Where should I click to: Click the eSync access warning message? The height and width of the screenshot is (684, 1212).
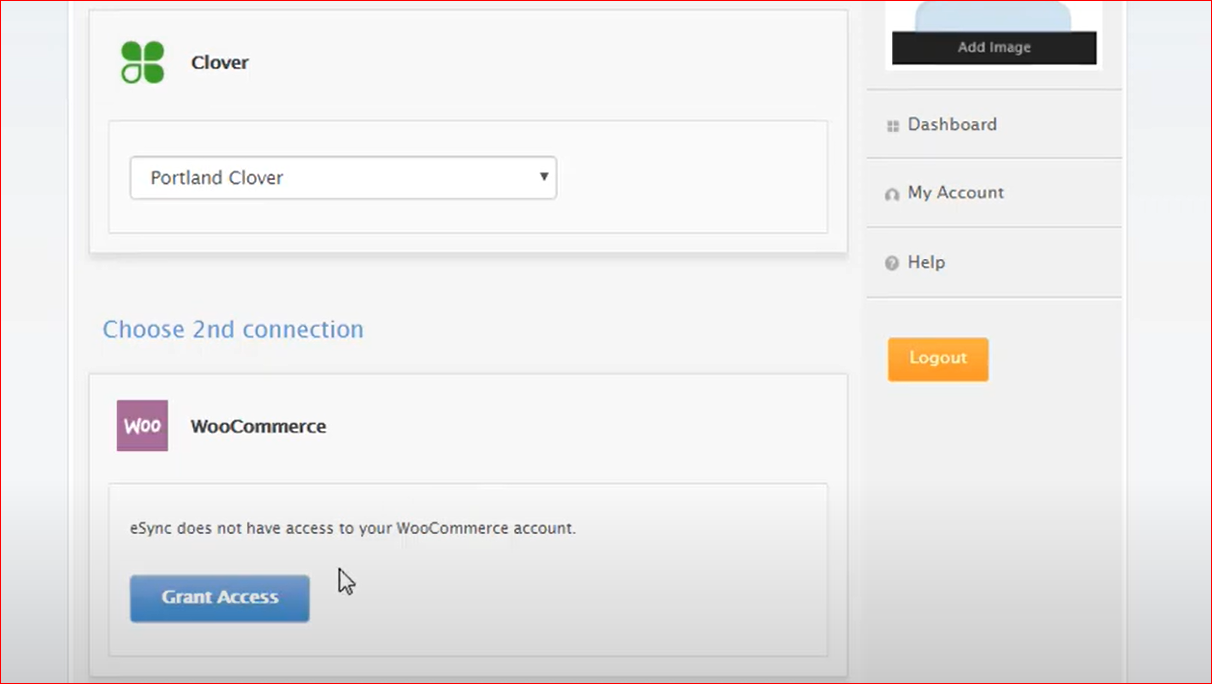point(353,528)
